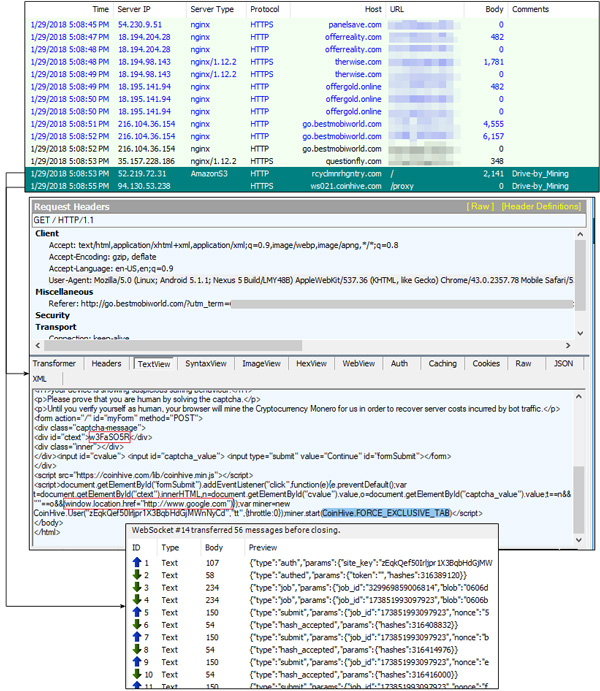Select the Accept-Encoding header line
This screenshot has width=600, height=691.
pyautogui.click(x=102, y=257)
